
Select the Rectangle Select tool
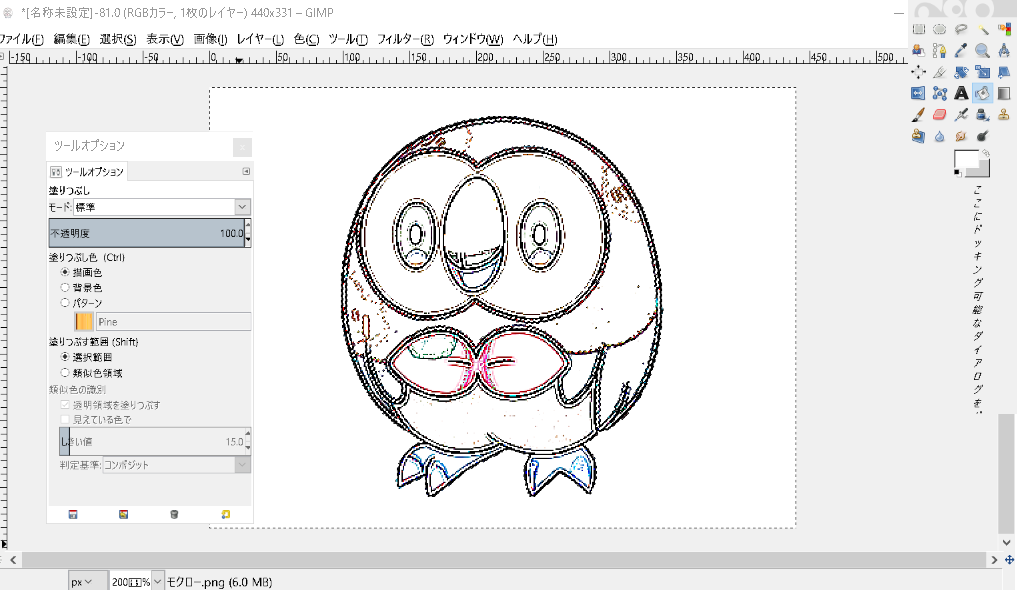918,29
